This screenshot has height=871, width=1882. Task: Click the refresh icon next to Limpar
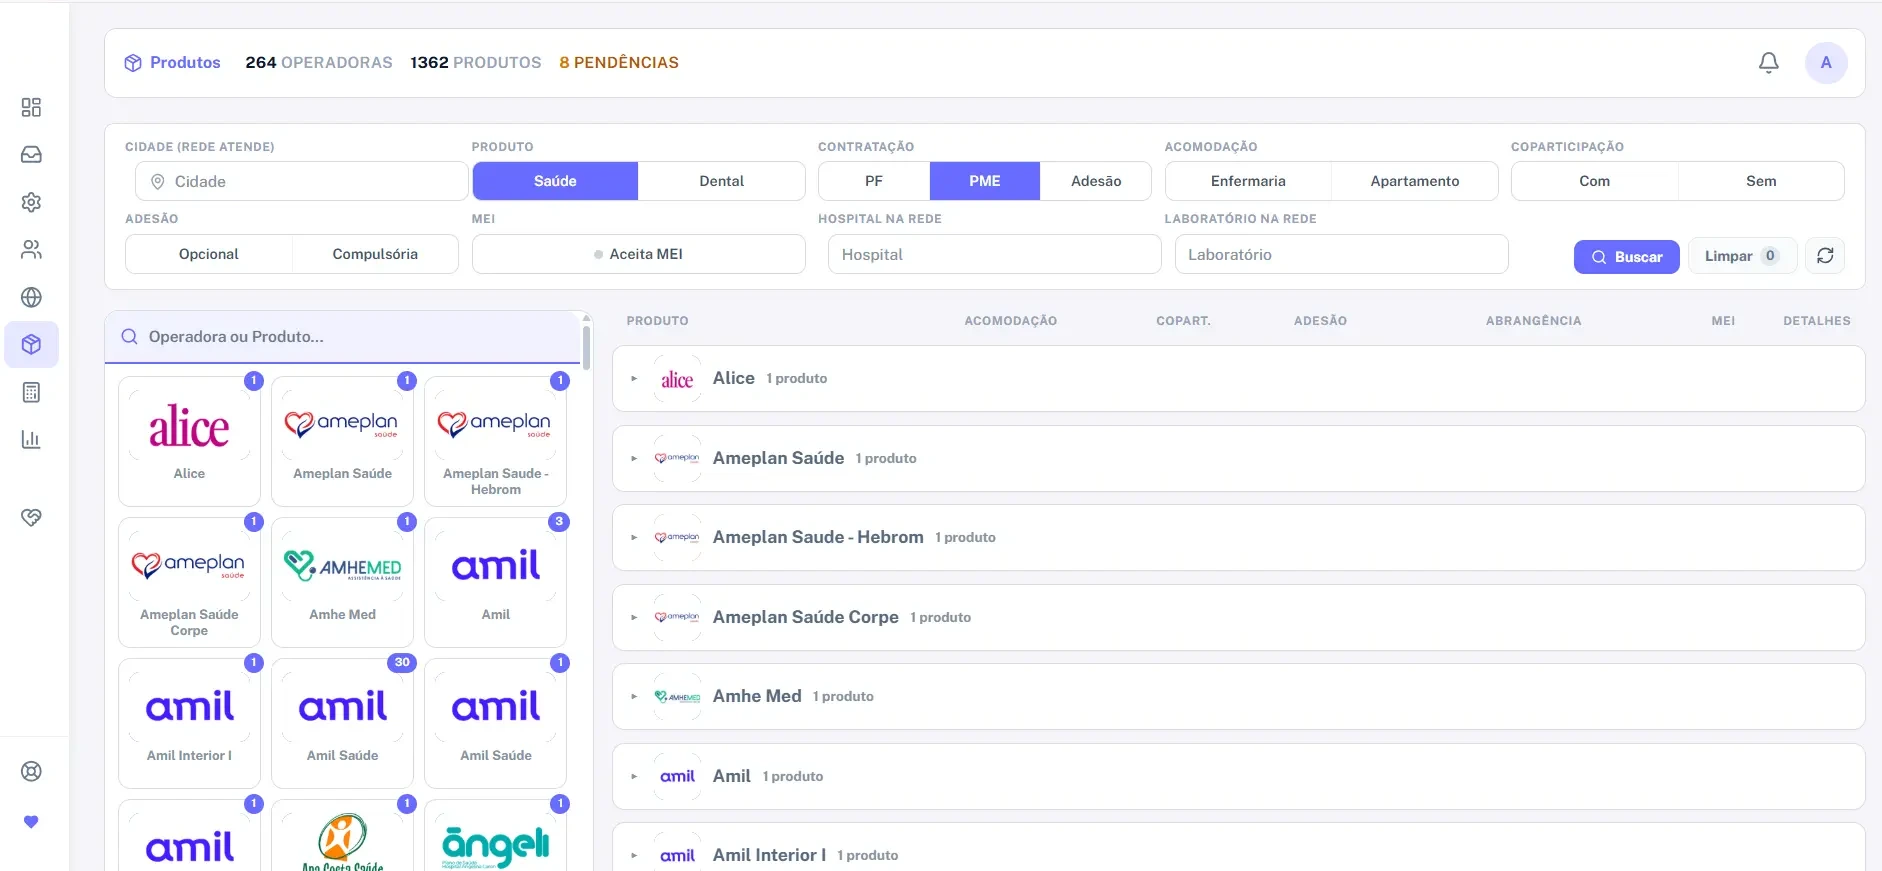coord(1825,256)
